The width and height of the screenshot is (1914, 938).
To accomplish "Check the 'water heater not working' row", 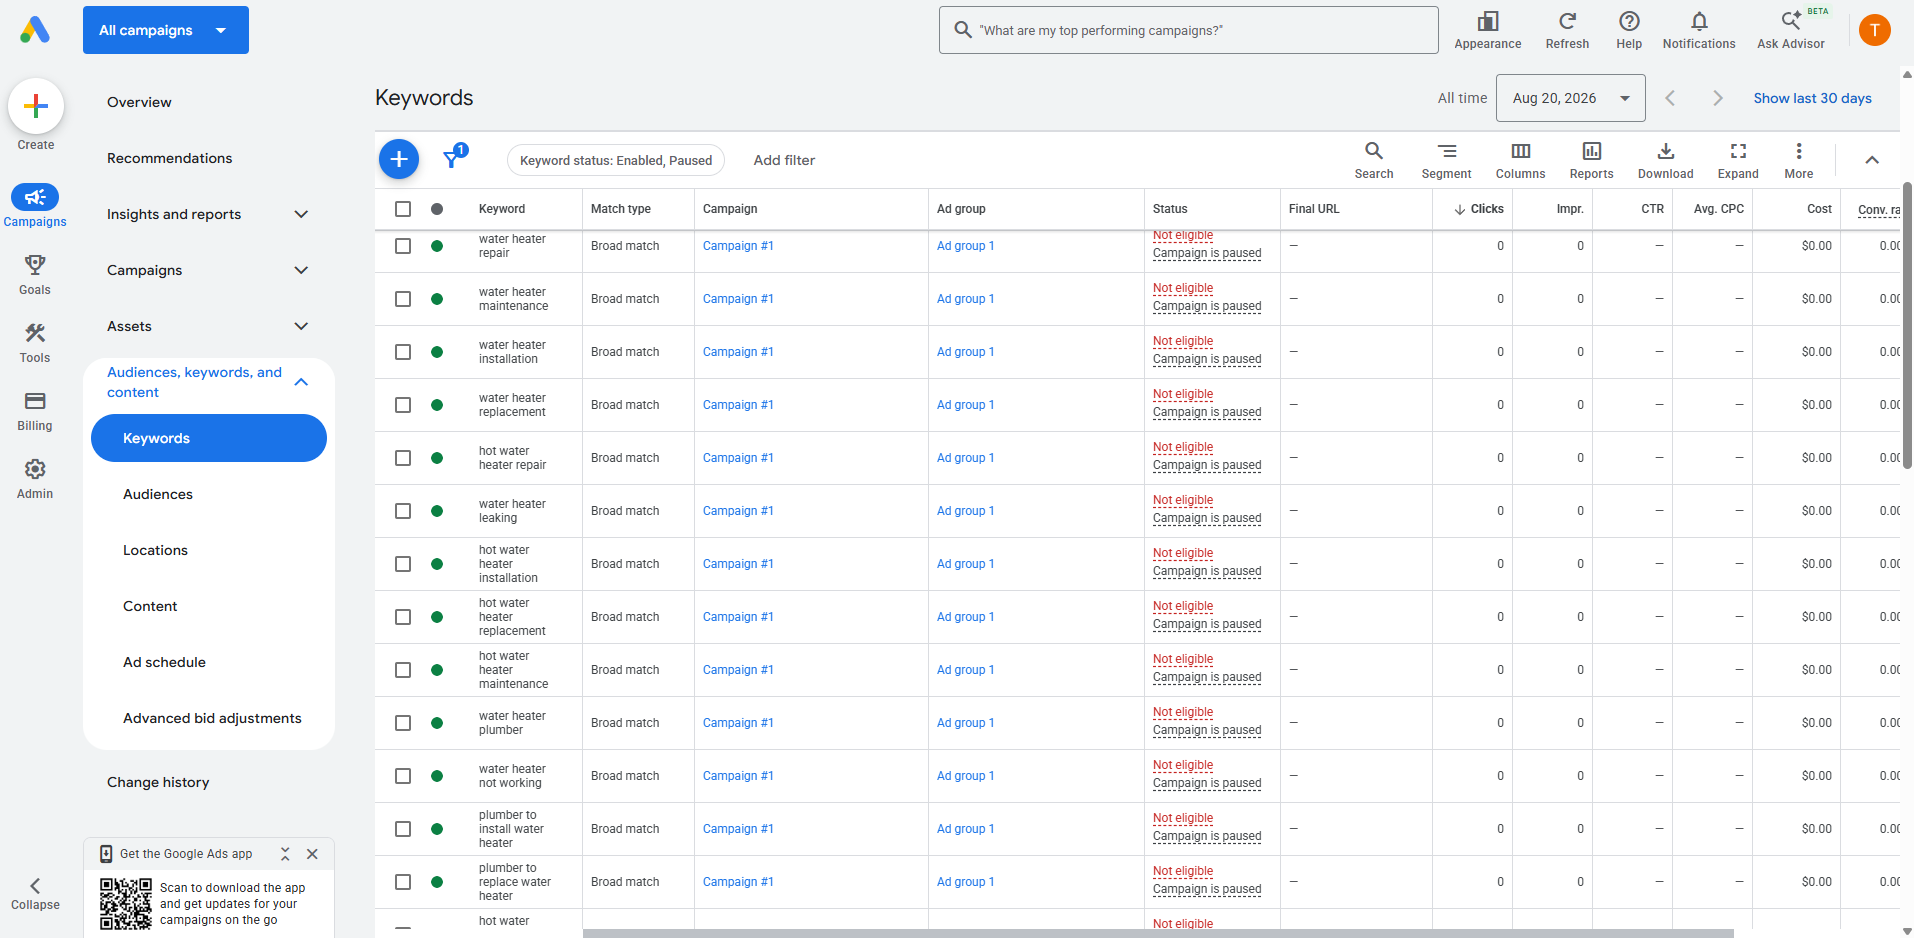I will pos(403,776).
